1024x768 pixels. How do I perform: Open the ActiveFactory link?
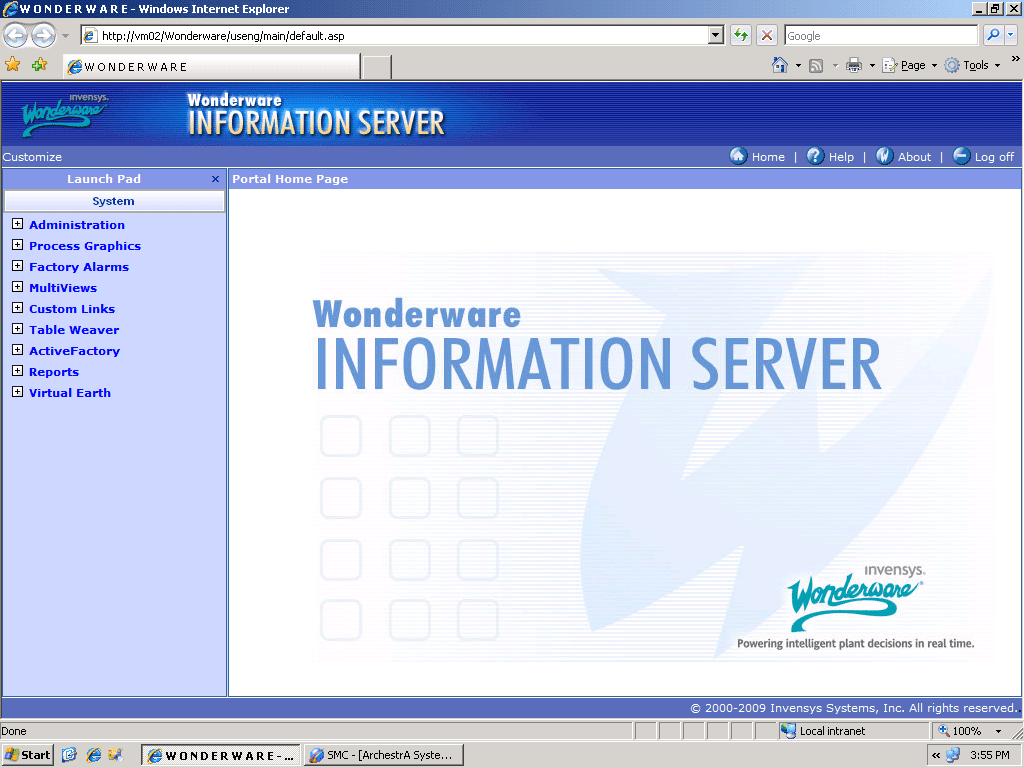point(74,351)
